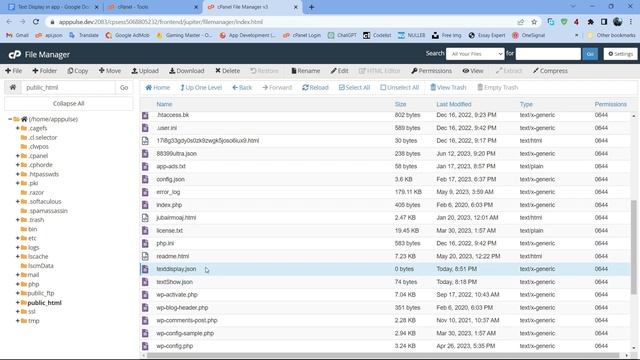Create a new folder with + Folder
The width and height of the screenshot is (640, 360).
44,71
